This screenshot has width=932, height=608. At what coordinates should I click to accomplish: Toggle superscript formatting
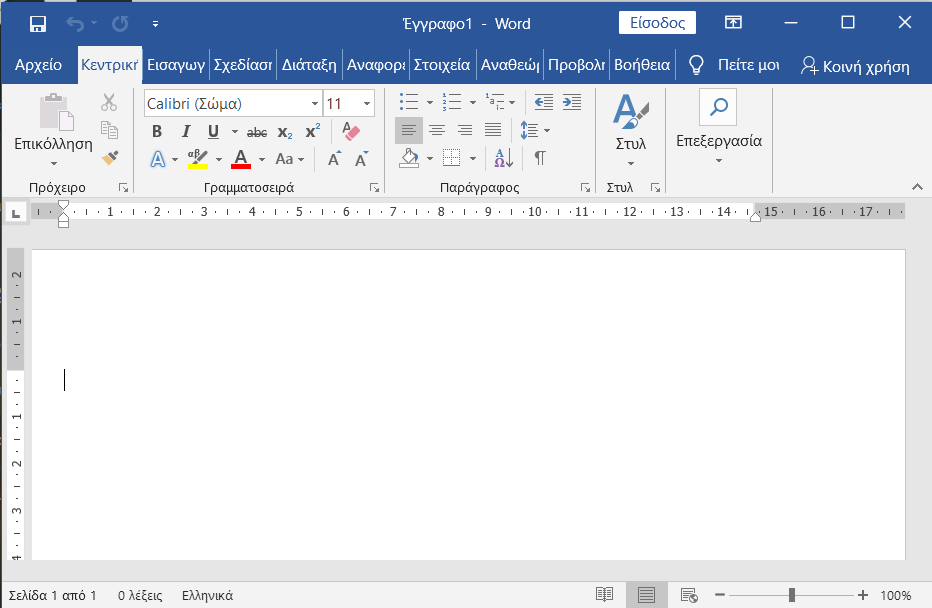coord(313,131)
